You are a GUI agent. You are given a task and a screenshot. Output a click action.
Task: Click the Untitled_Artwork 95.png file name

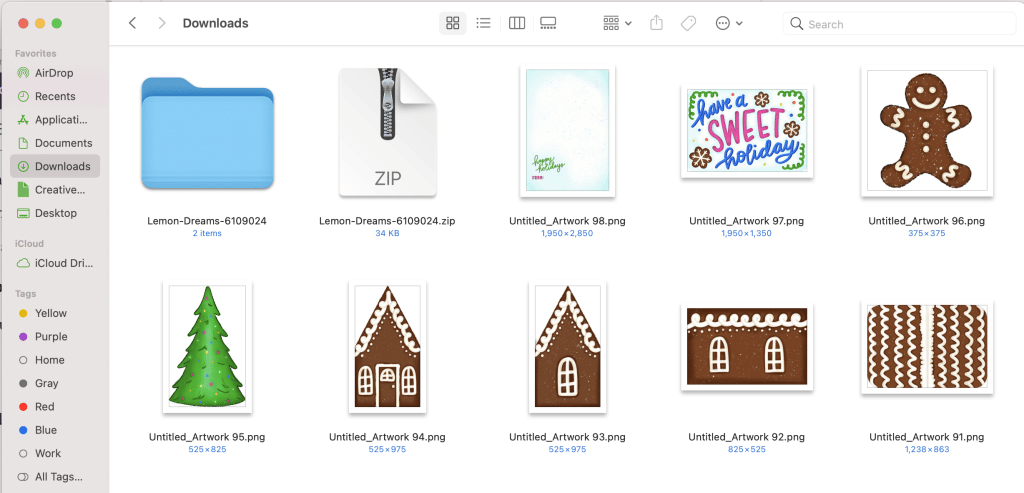click(x=207, y=437)
